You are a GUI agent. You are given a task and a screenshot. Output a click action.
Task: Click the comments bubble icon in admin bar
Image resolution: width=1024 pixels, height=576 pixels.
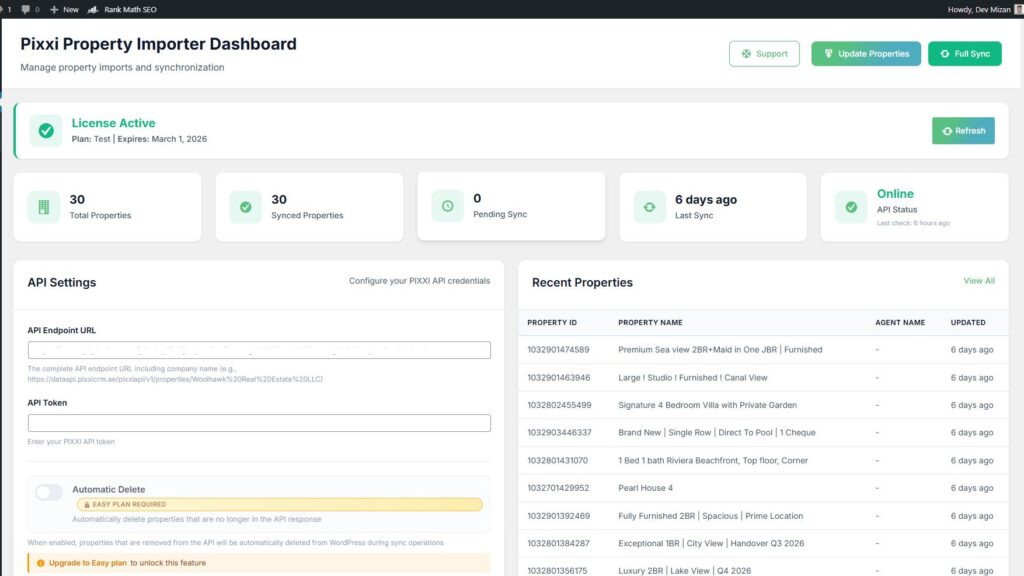point(26,9)
